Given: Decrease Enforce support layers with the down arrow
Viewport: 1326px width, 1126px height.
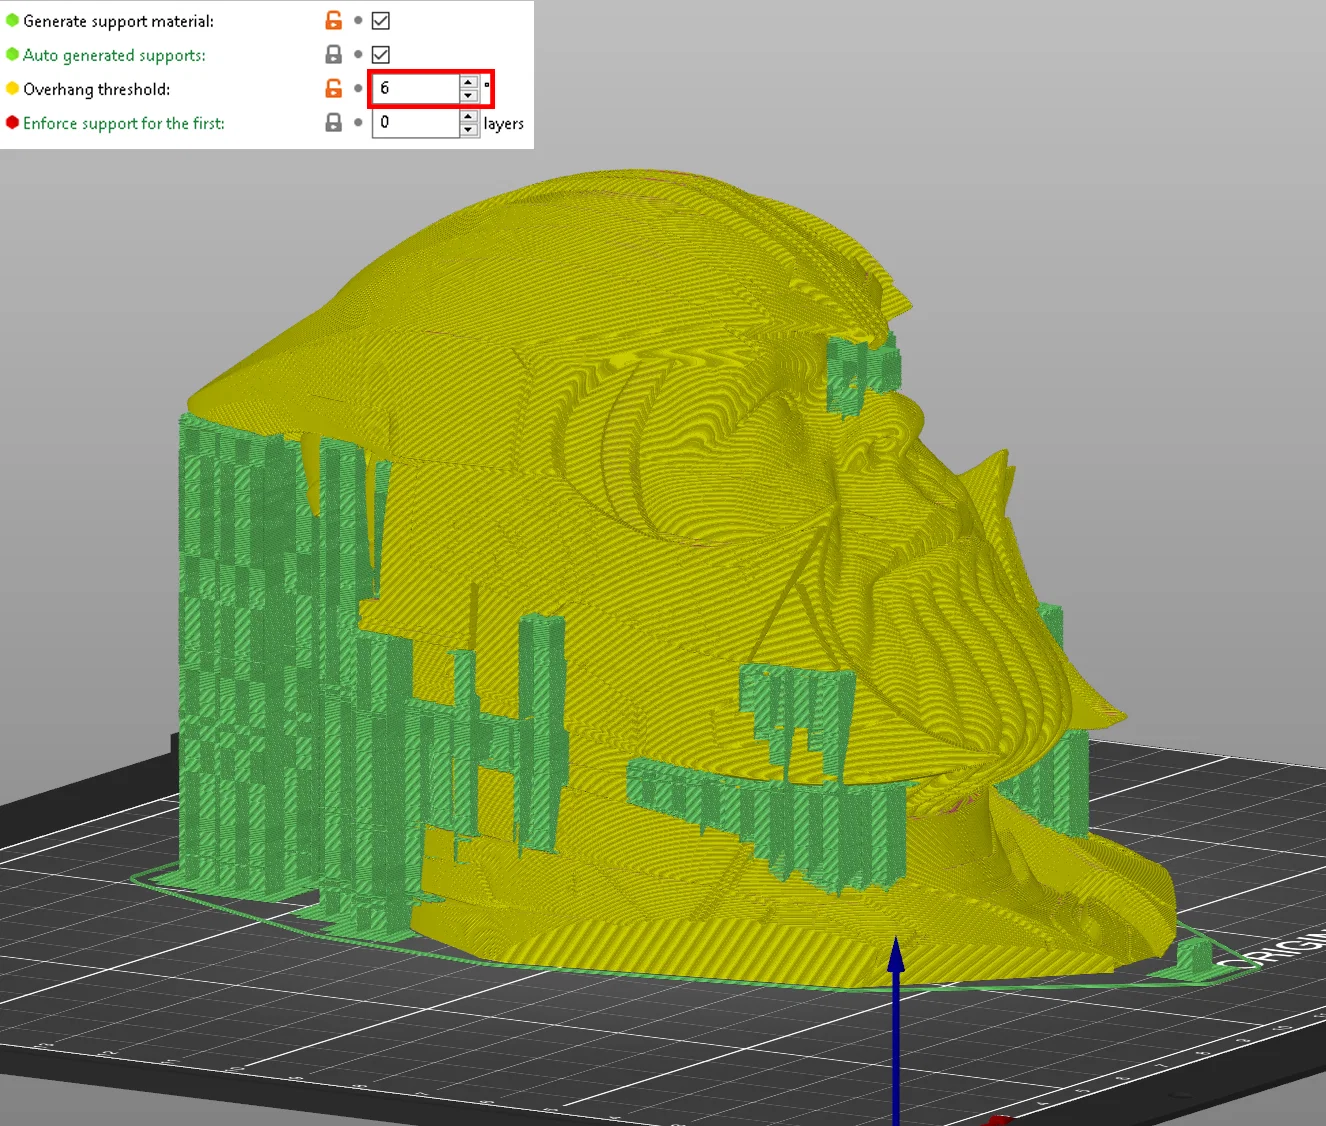Looking at the screenshot, I should pyautogui.click(x=468, y=129).
